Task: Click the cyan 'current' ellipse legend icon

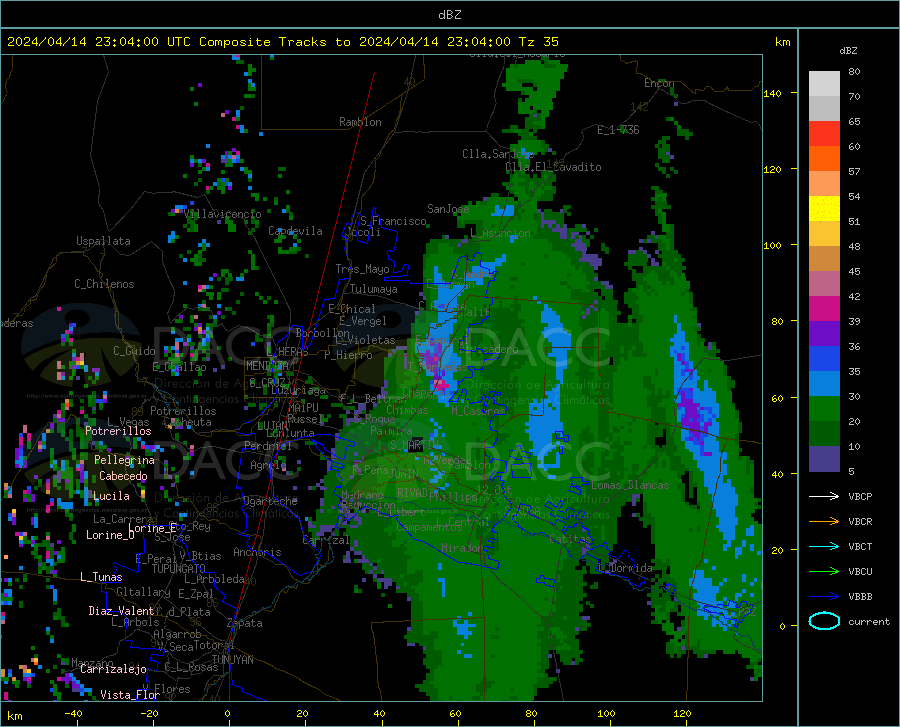Action: click(x=824, y=621)
